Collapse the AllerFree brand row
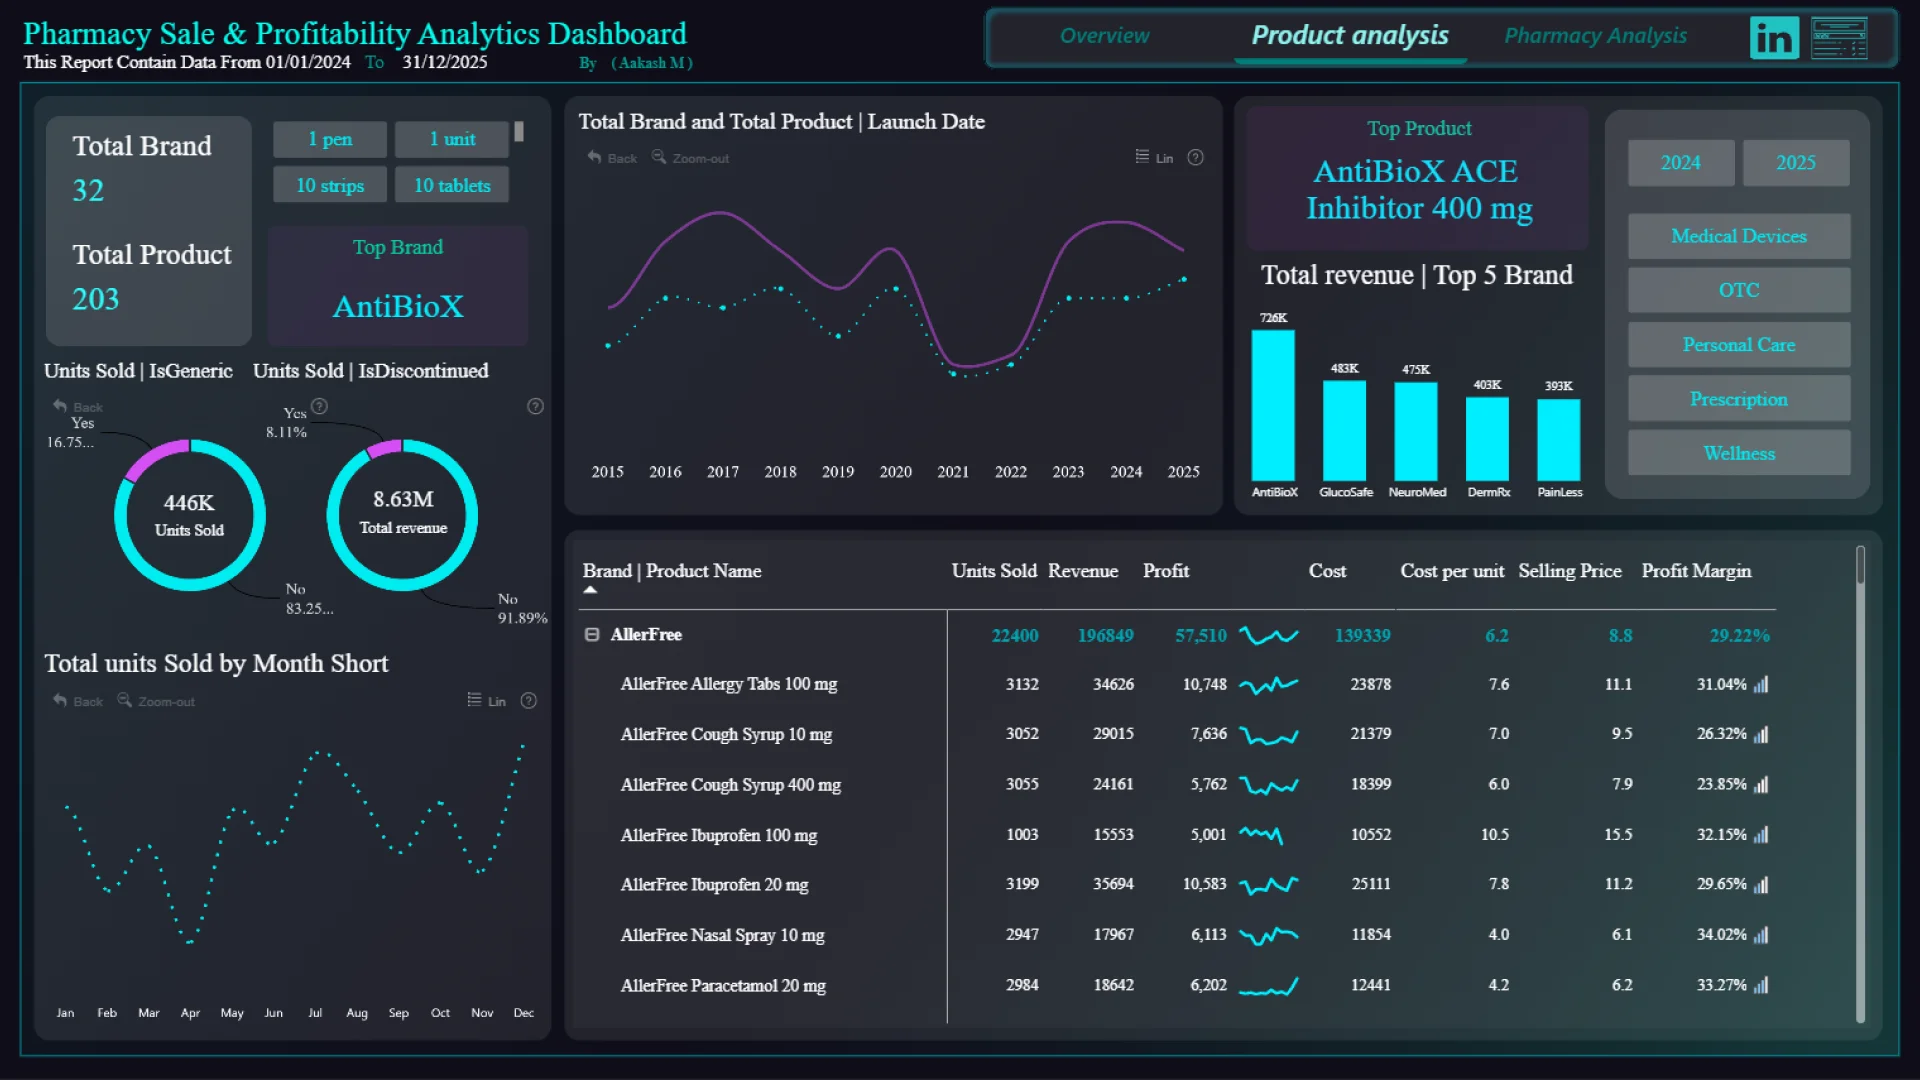 coord(592,635)
